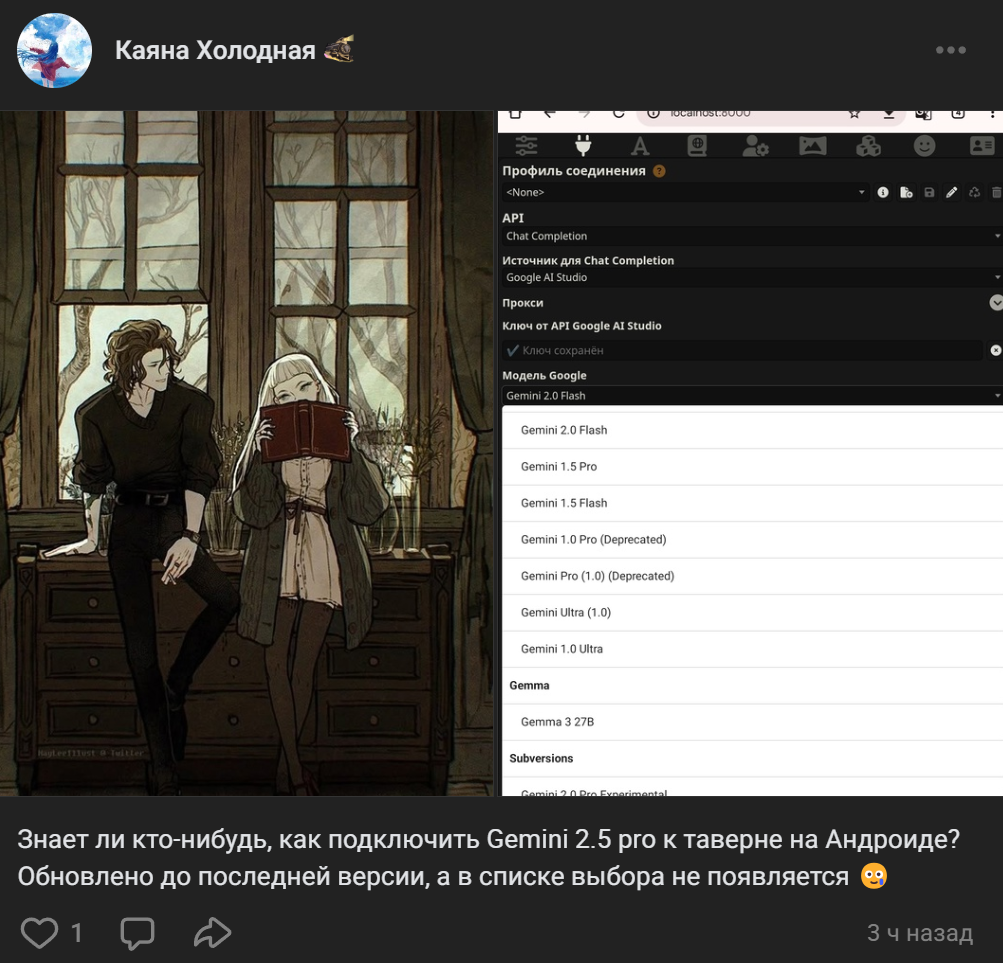The width and height of the screenshot is (1003, 963).
Task: Open AI response configuration sliders panel
Action: tap(526, 146)
